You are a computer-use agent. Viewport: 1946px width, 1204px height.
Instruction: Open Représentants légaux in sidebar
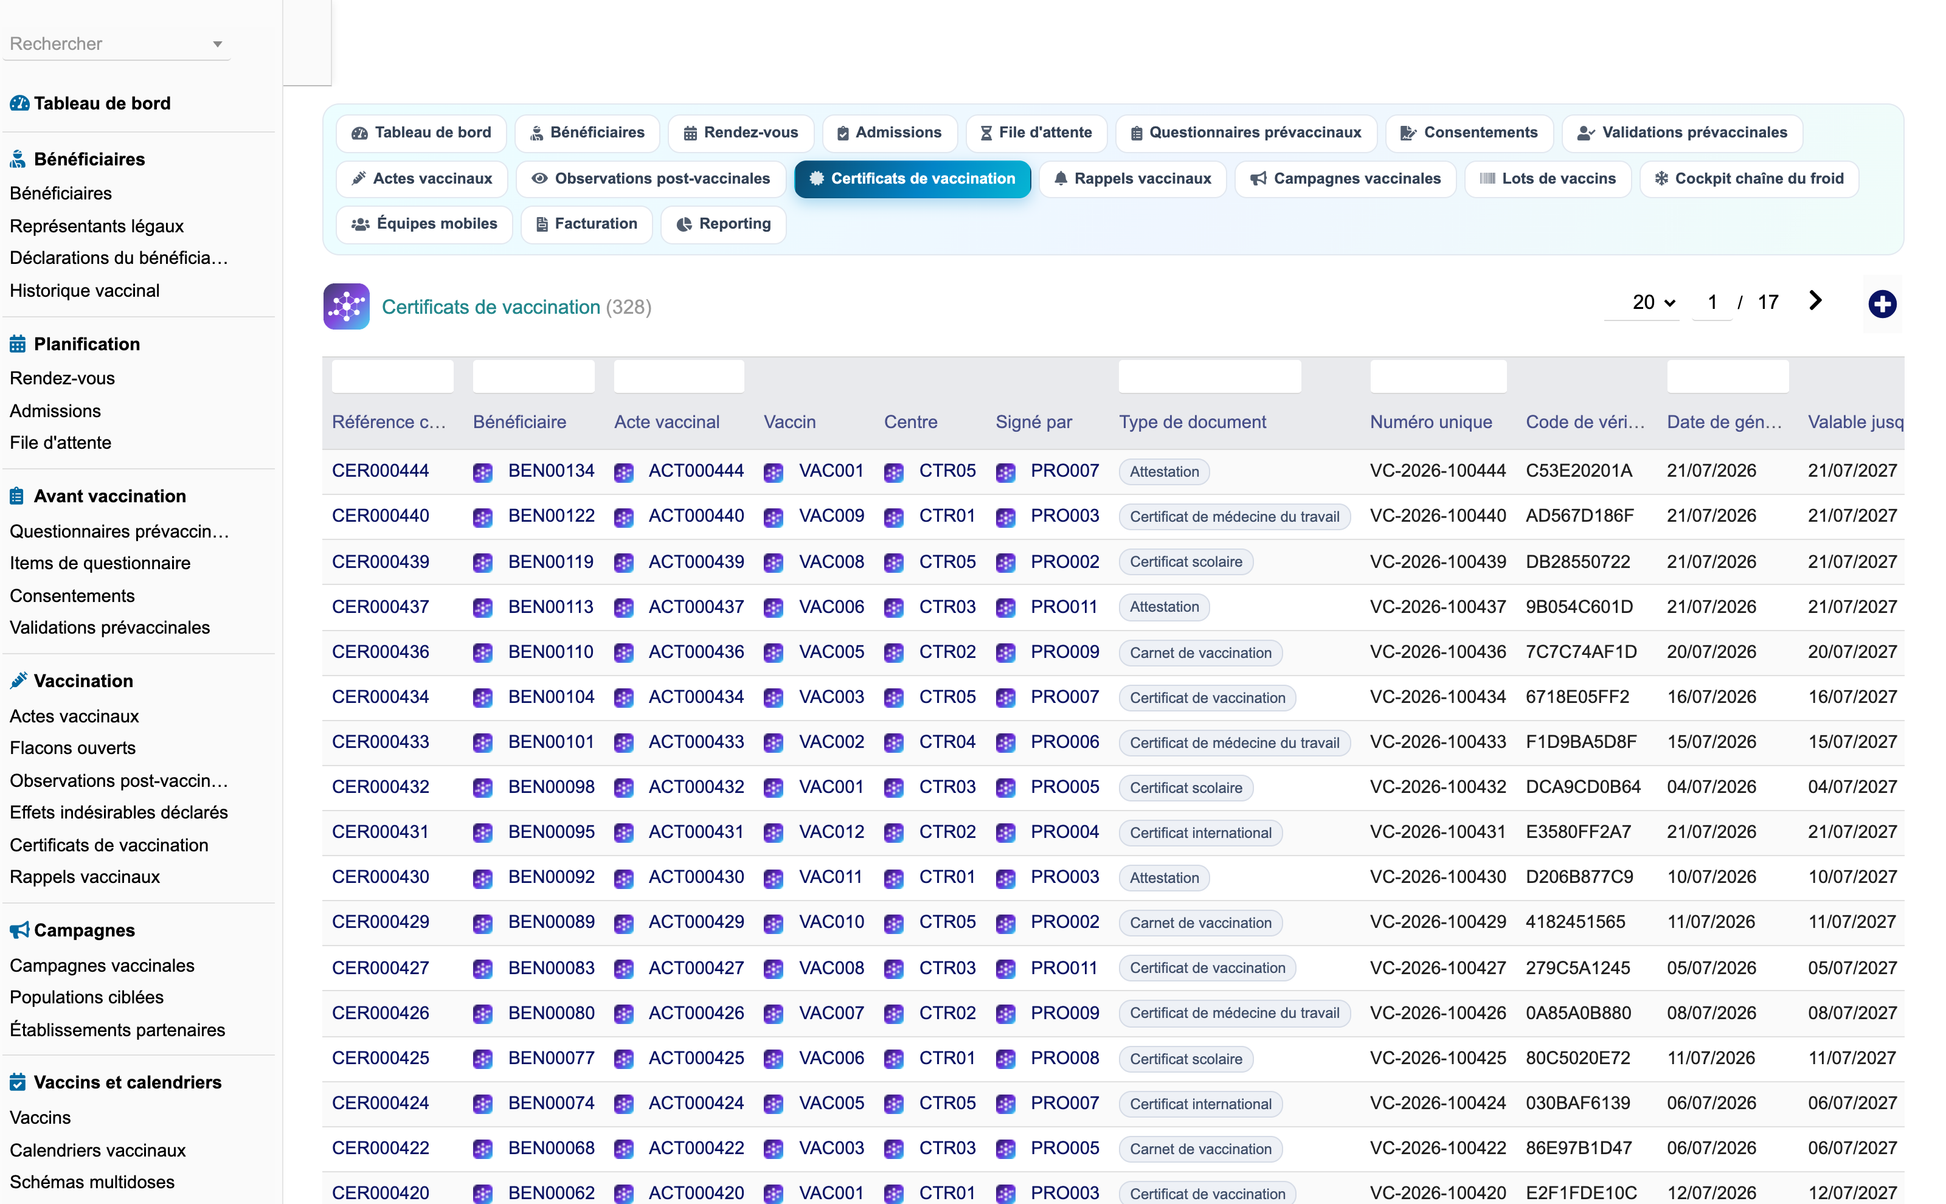pos(97,226)
